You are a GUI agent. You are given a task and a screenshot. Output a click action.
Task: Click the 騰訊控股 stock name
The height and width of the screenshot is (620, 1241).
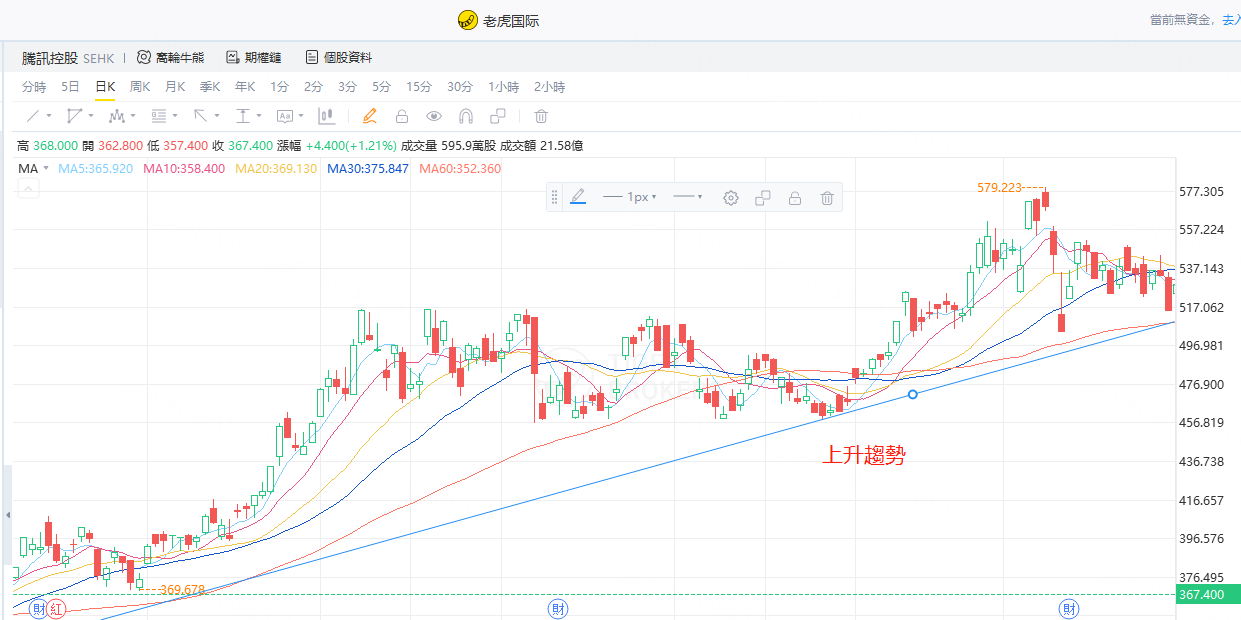coord(50,58)
